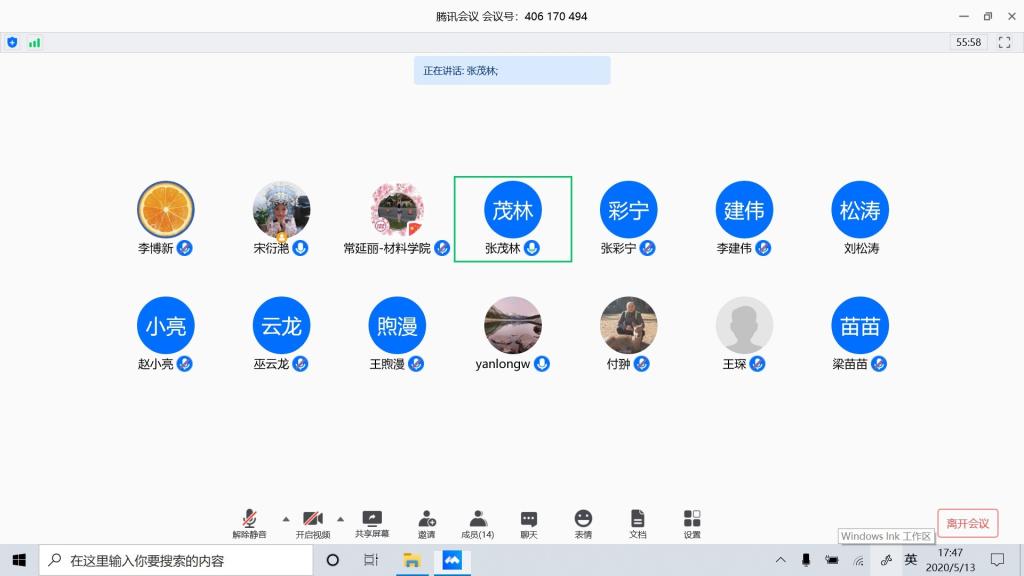
Task: Open File Explorer from the taskbar
Action: click(x=411, y=560)
